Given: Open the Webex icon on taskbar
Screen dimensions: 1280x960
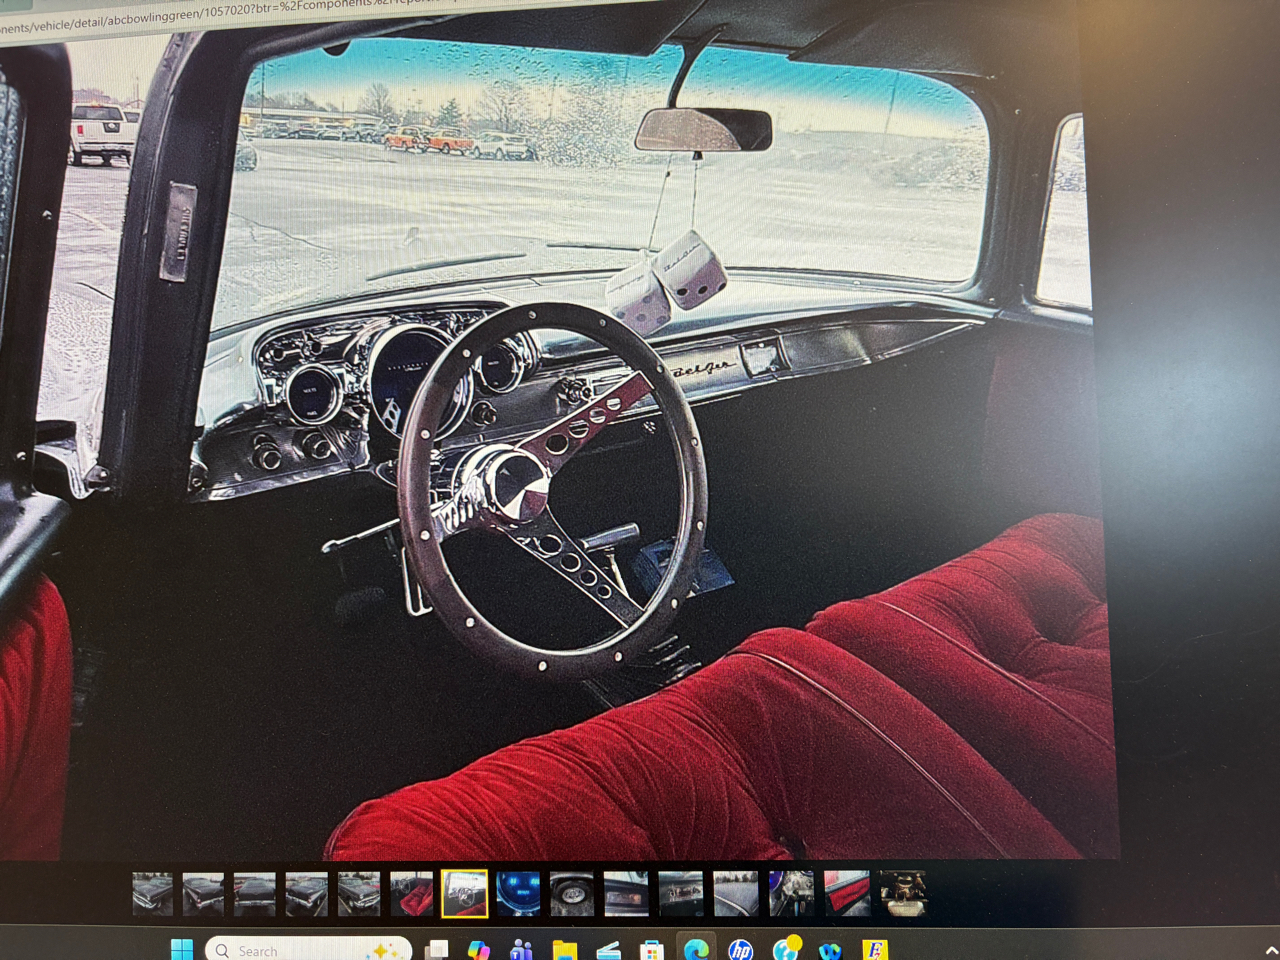Looking at the screenshot, I should click(829, 949).
